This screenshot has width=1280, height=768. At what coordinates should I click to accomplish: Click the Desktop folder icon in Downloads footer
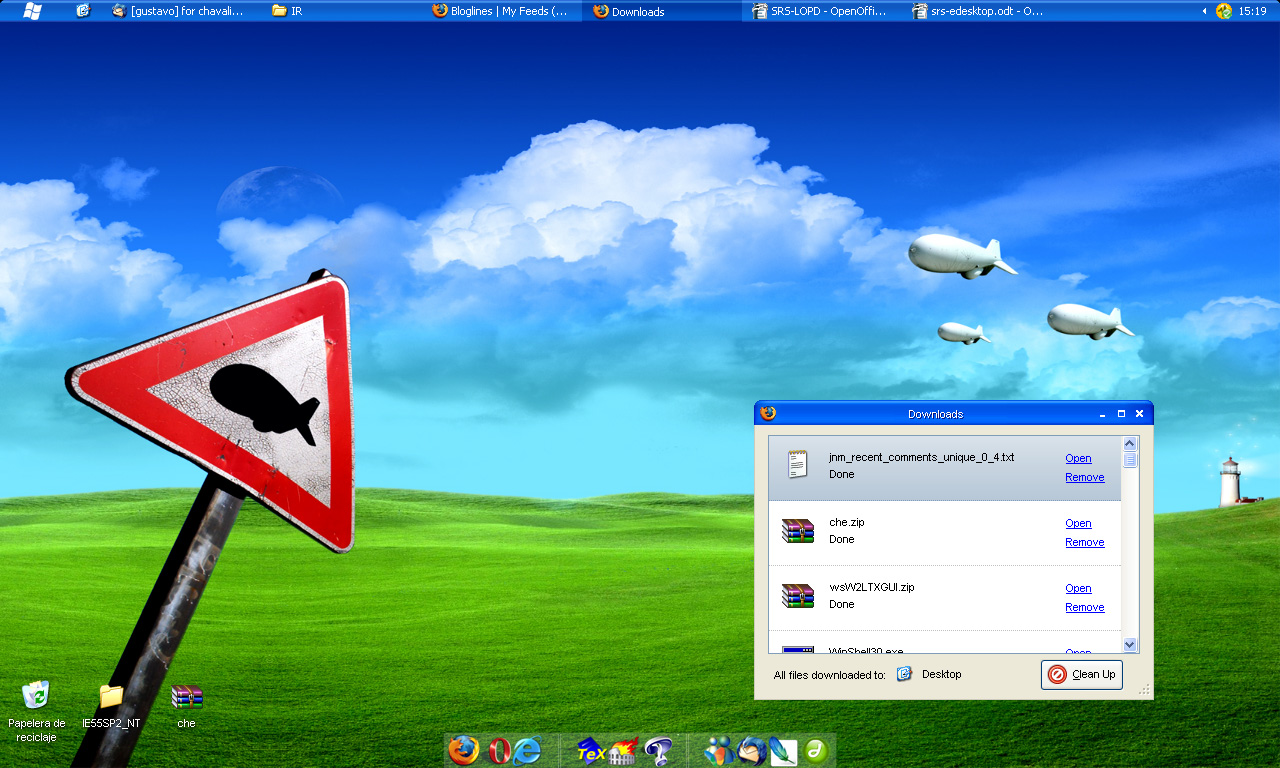click(x=904, y=674)
